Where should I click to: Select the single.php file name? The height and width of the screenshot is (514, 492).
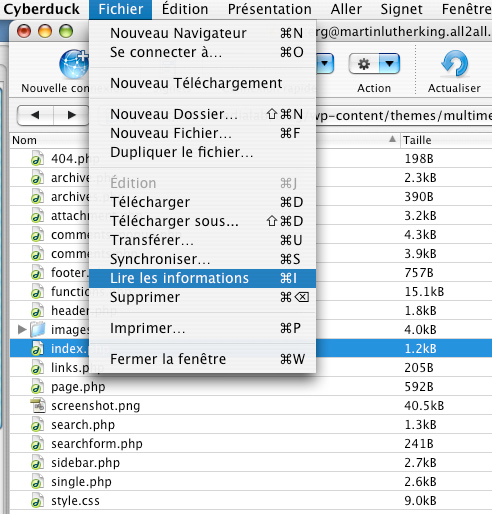point(81,482)
